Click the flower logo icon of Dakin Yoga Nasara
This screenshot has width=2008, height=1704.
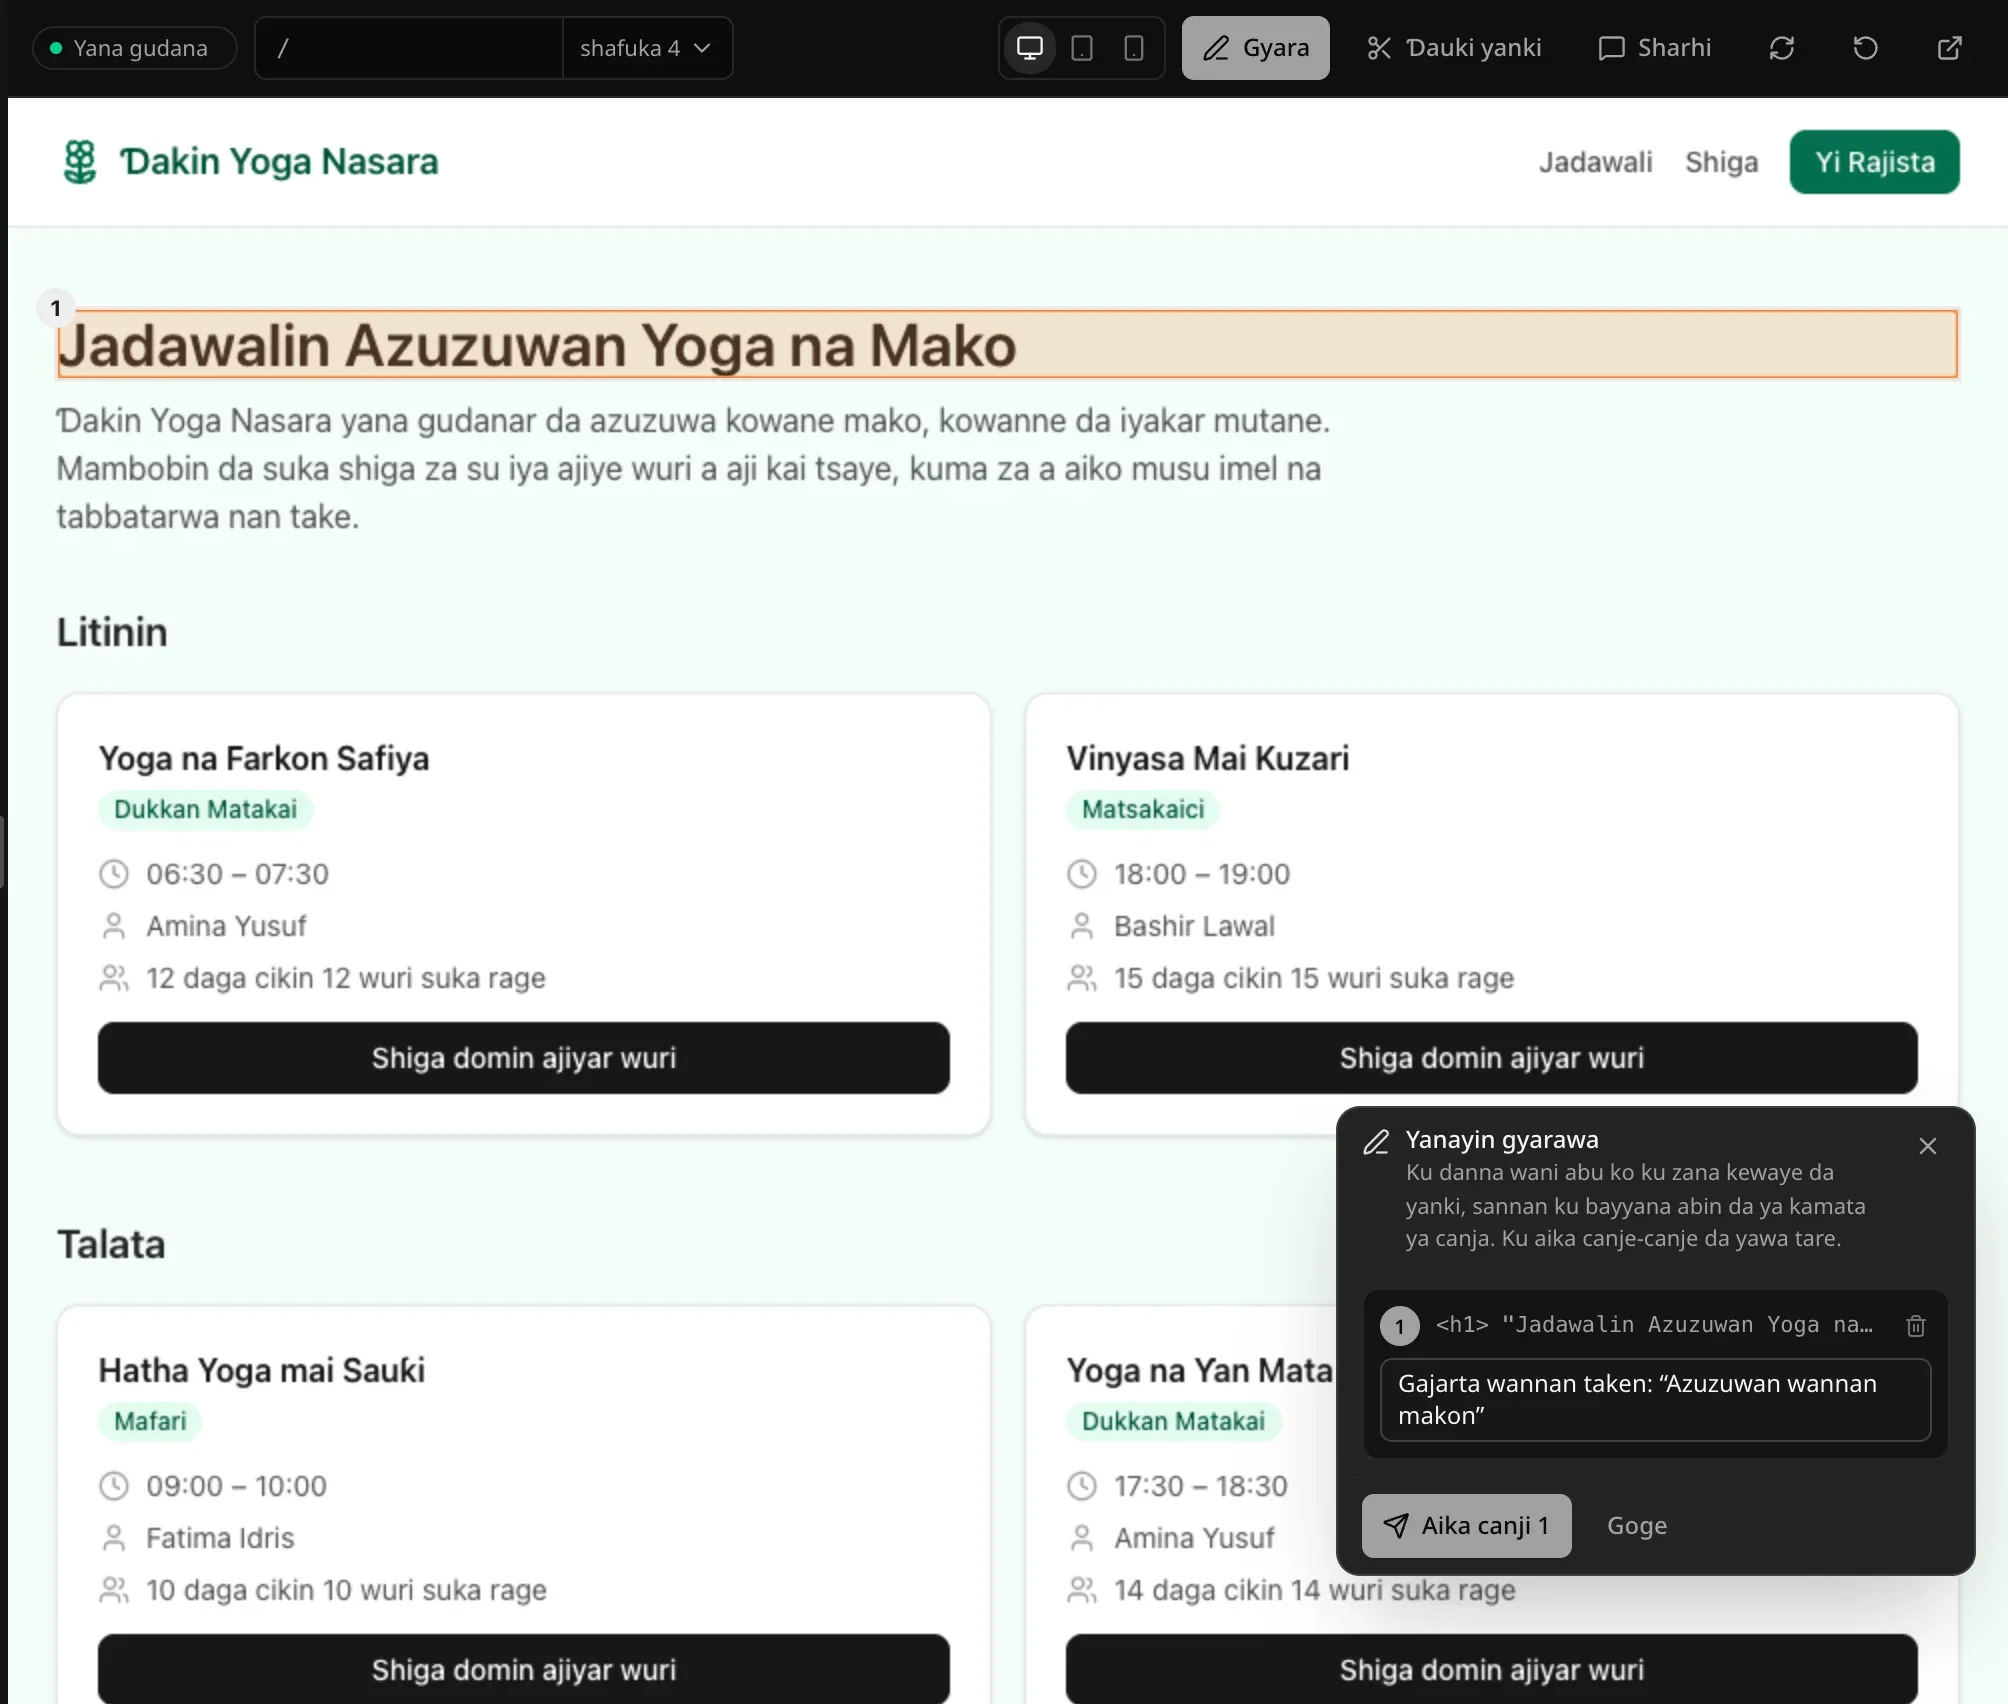pyautogui.click(x=80, y=161)
